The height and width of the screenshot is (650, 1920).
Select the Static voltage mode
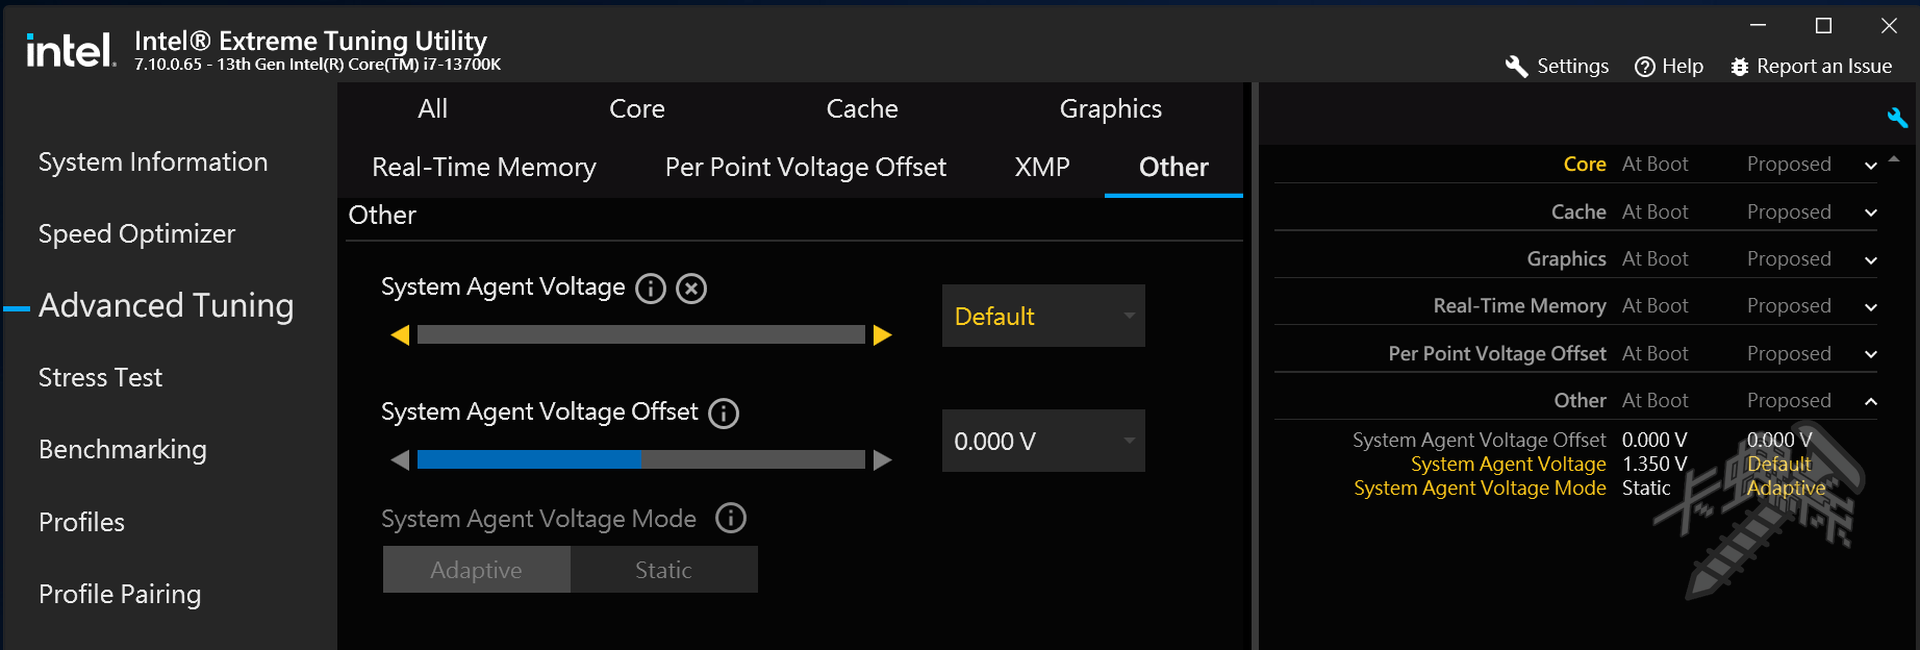(663, 570)
